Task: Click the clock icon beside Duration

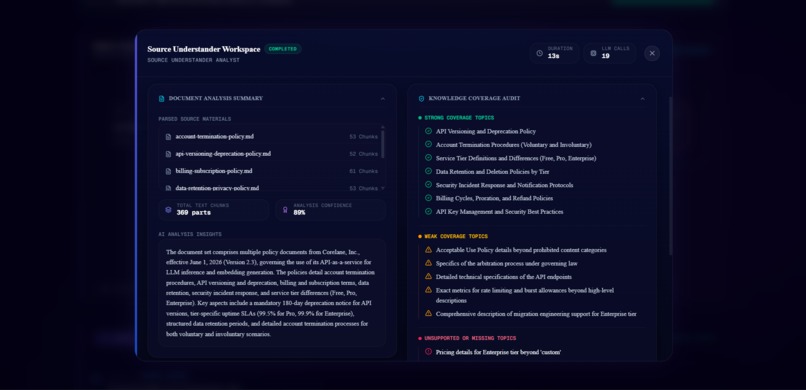Action: click(x=539, y=53)
